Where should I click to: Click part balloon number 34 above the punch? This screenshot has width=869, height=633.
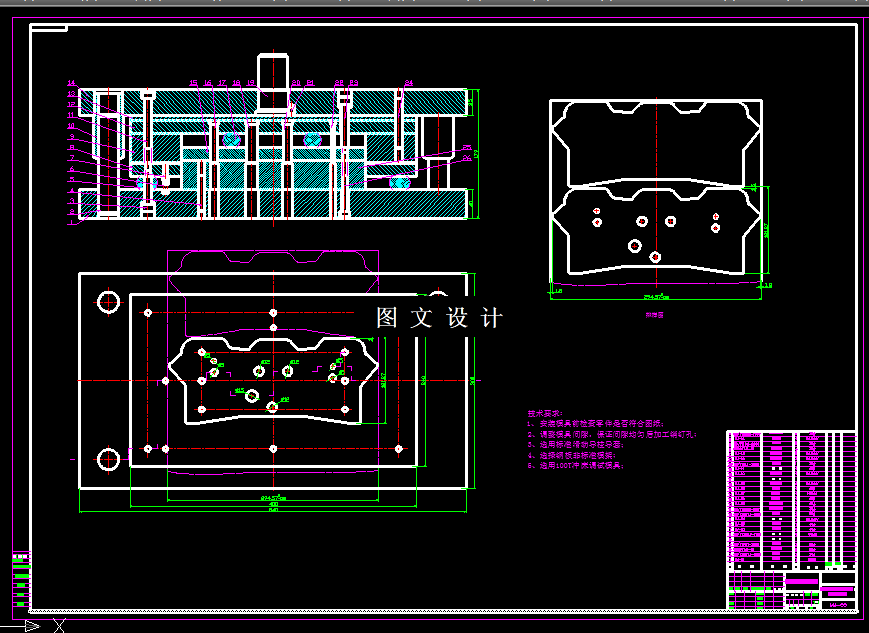pos(409,81)
